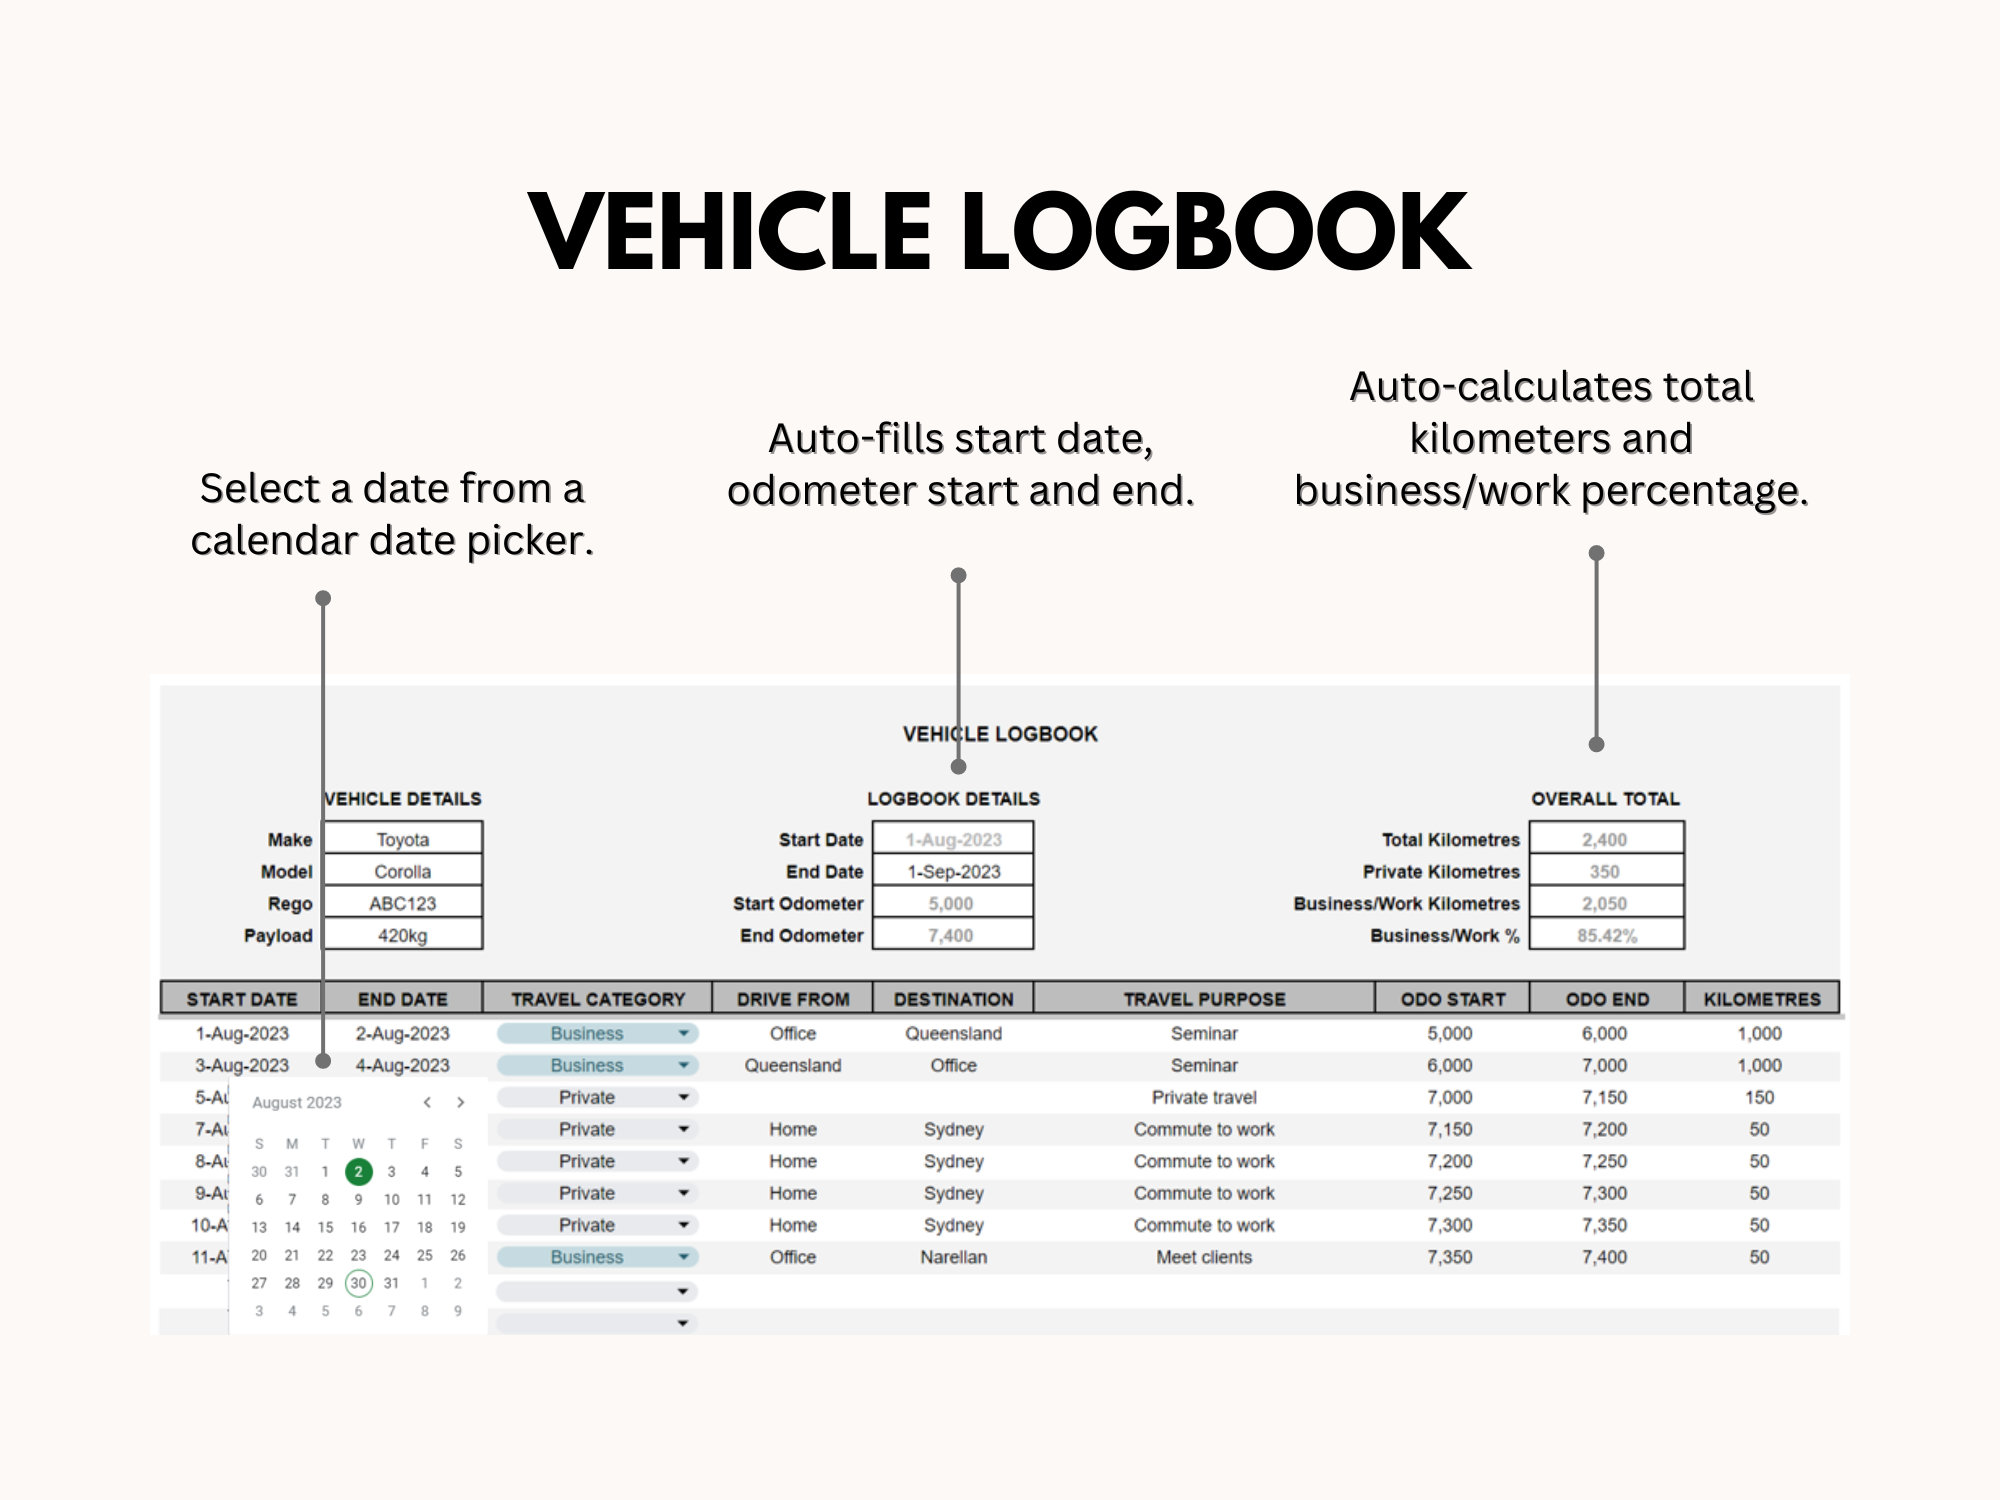This screenshot has width=2000, height=1500.
Task: Click the Make field showing Toyota
Action: click(x=403, y=839)
